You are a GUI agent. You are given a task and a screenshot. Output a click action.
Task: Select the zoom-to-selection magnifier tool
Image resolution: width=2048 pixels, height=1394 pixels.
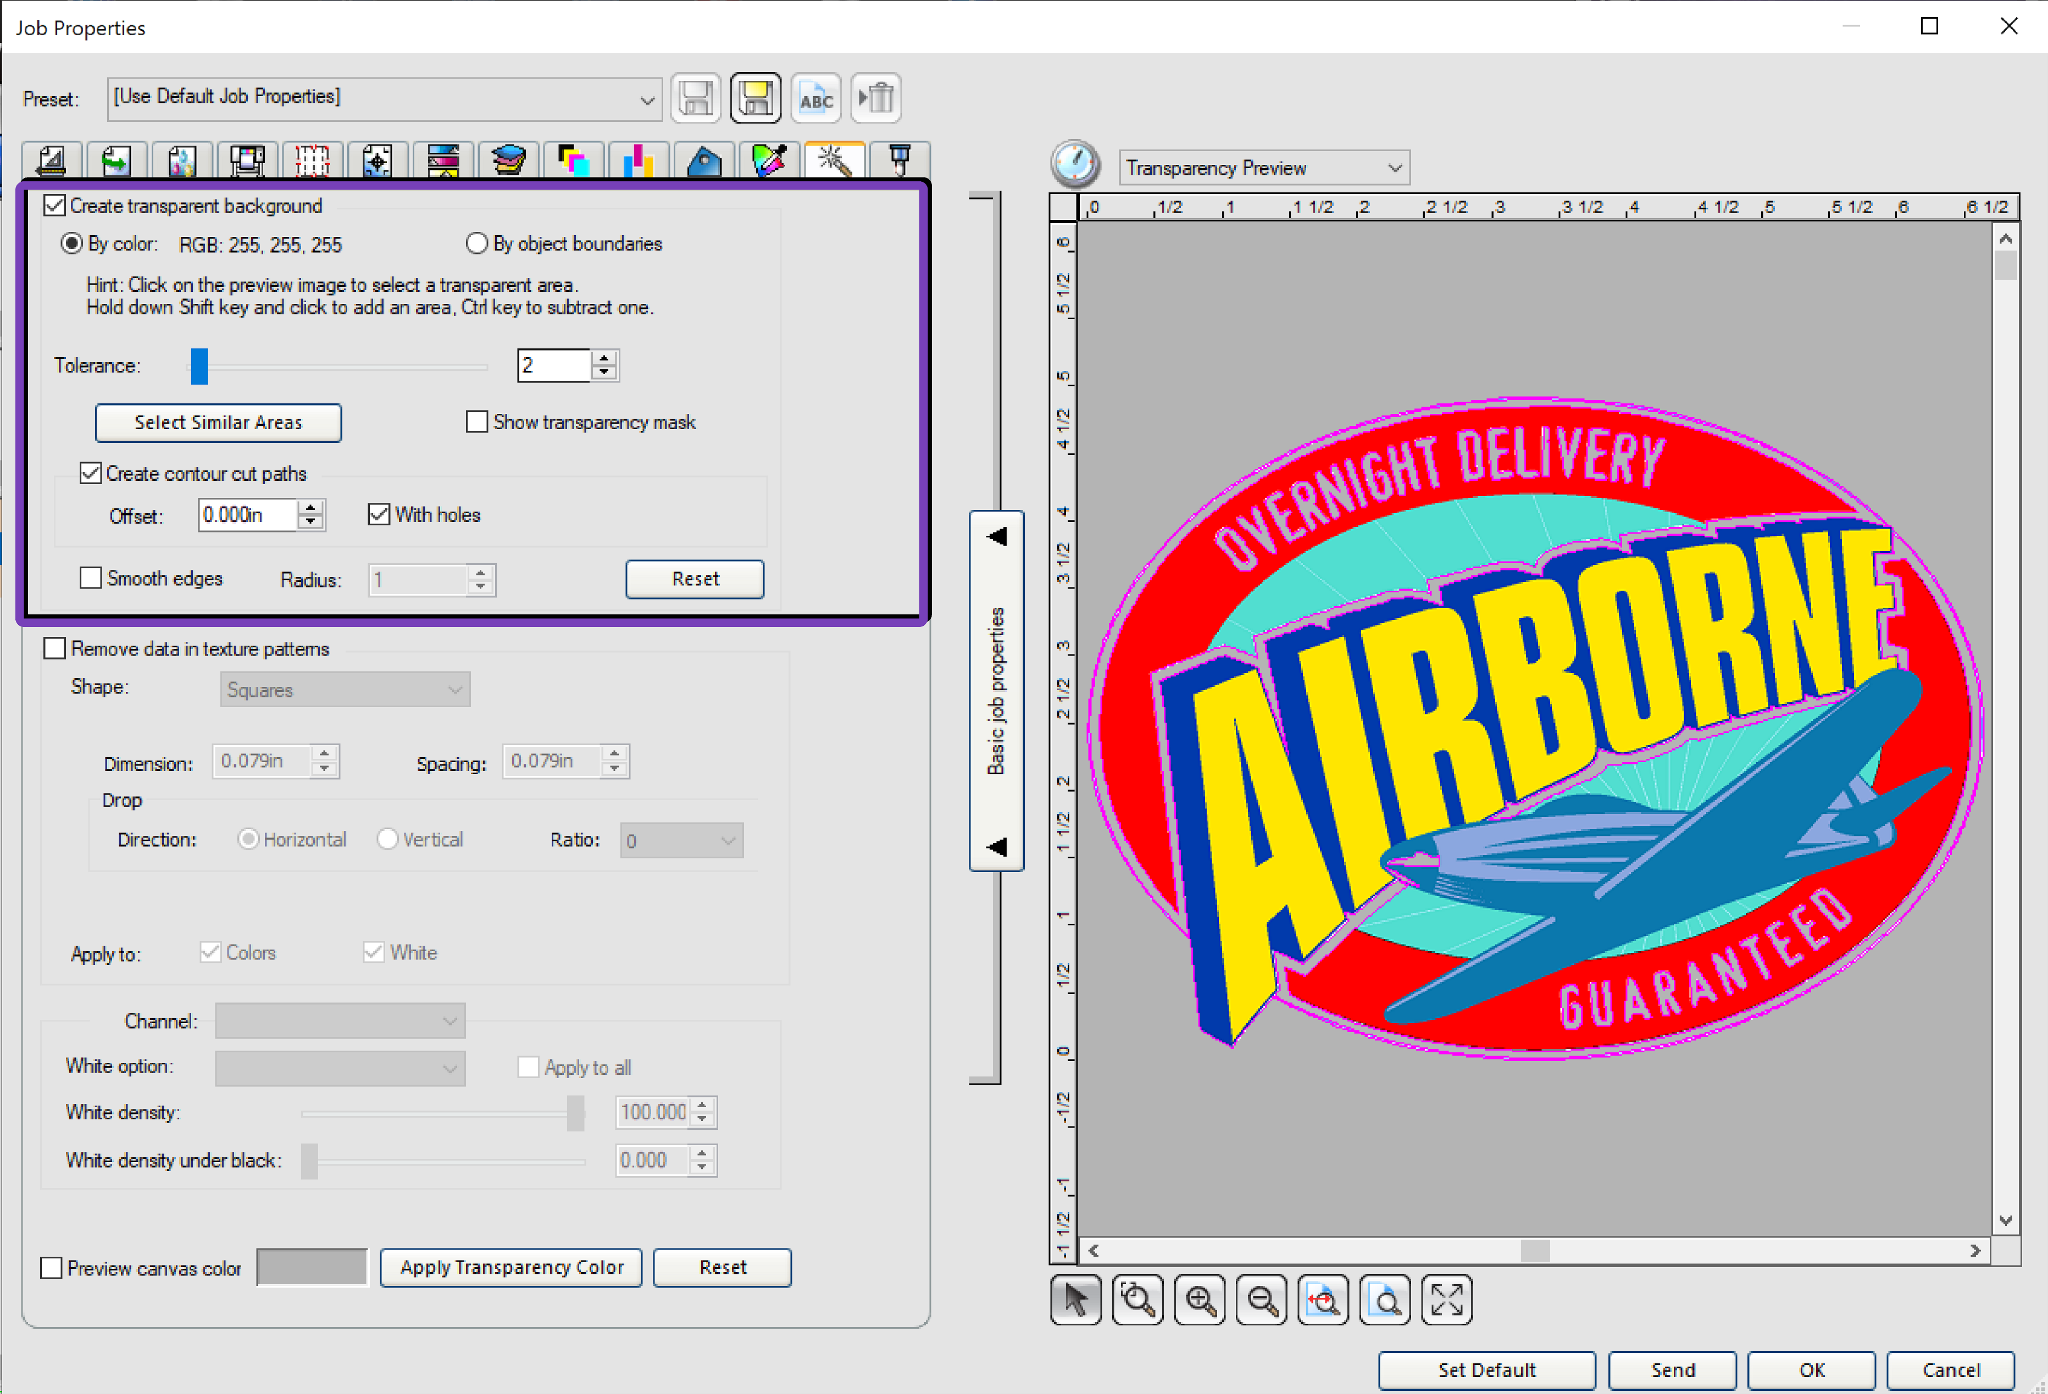point(1138,1300)
